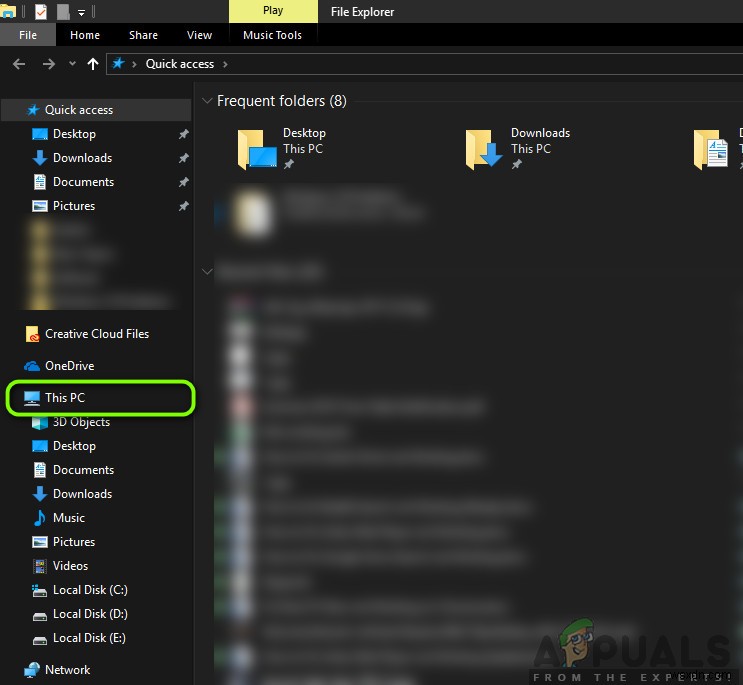The width and height of the screenshot is (743, 685).
Task: Click the Network globe icon
Action: (32, 670)
